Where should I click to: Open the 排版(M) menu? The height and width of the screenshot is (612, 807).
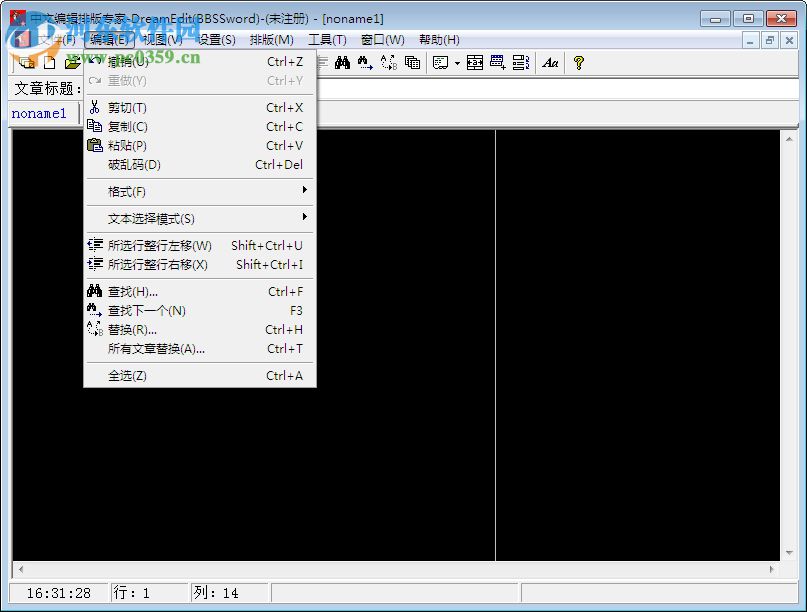click(268, 40)
